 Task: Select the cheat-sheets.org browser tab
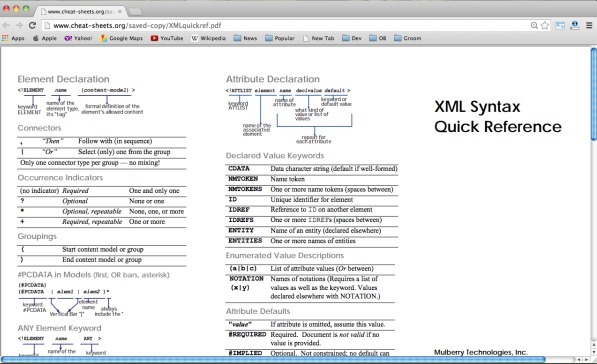click(81, 11)
